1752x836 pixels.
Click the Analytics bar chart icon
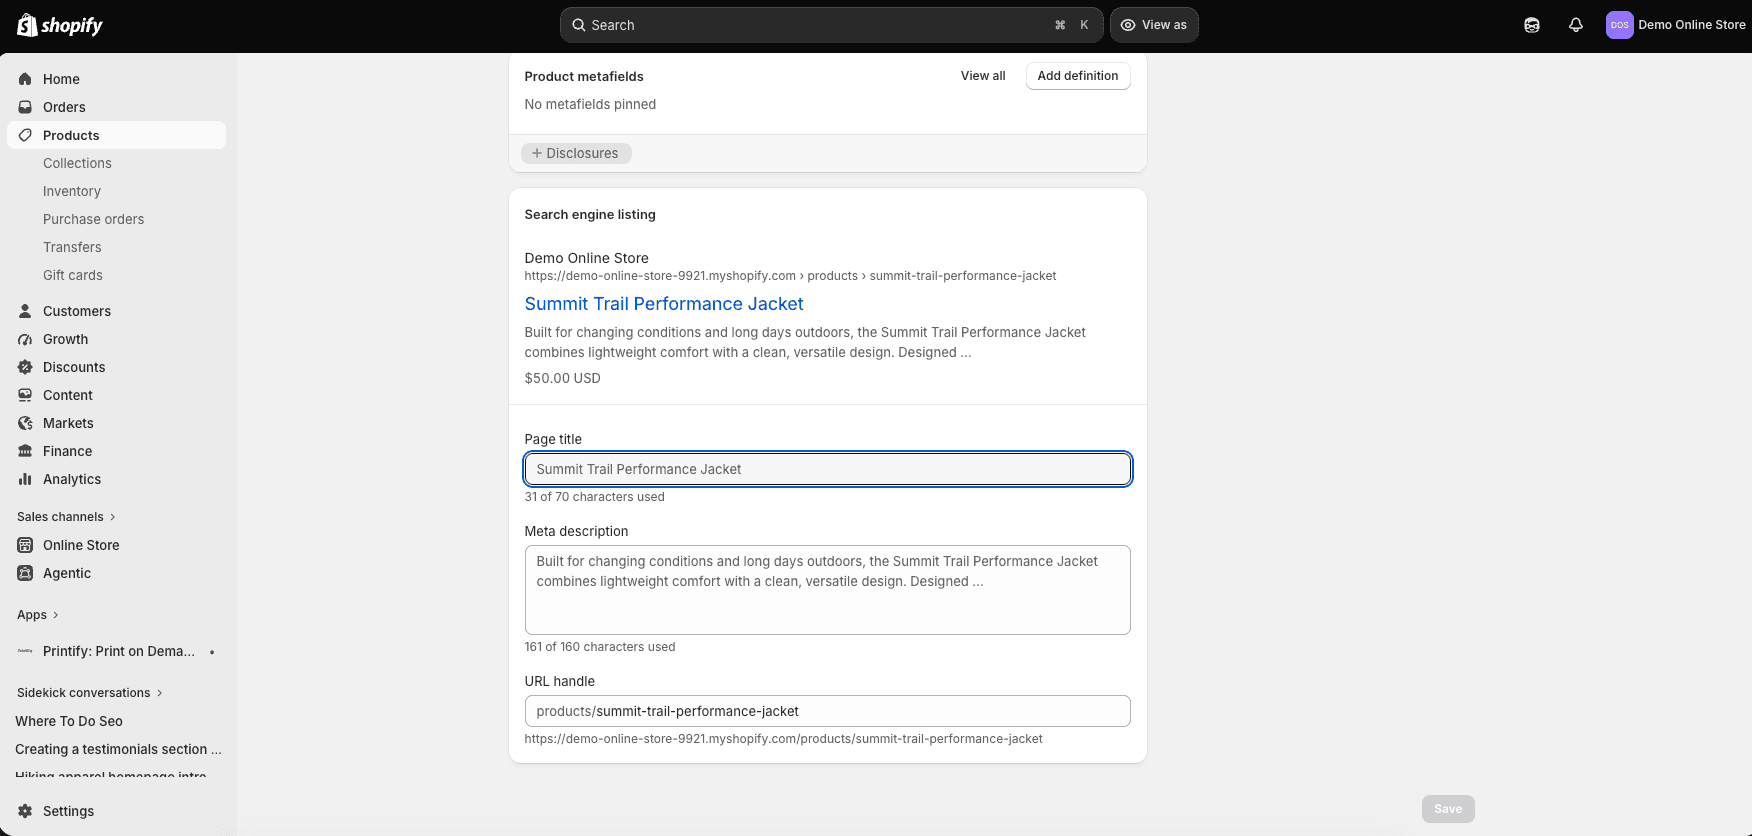tap(25, 479)
